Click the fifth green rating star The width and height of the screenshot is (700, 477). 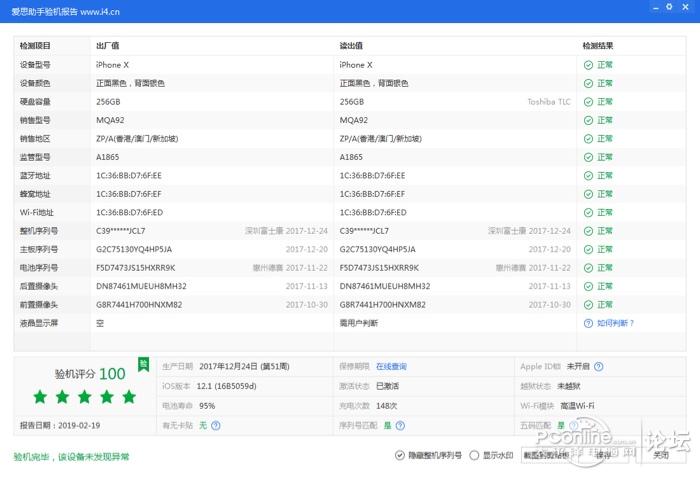(x=129, y=396)
